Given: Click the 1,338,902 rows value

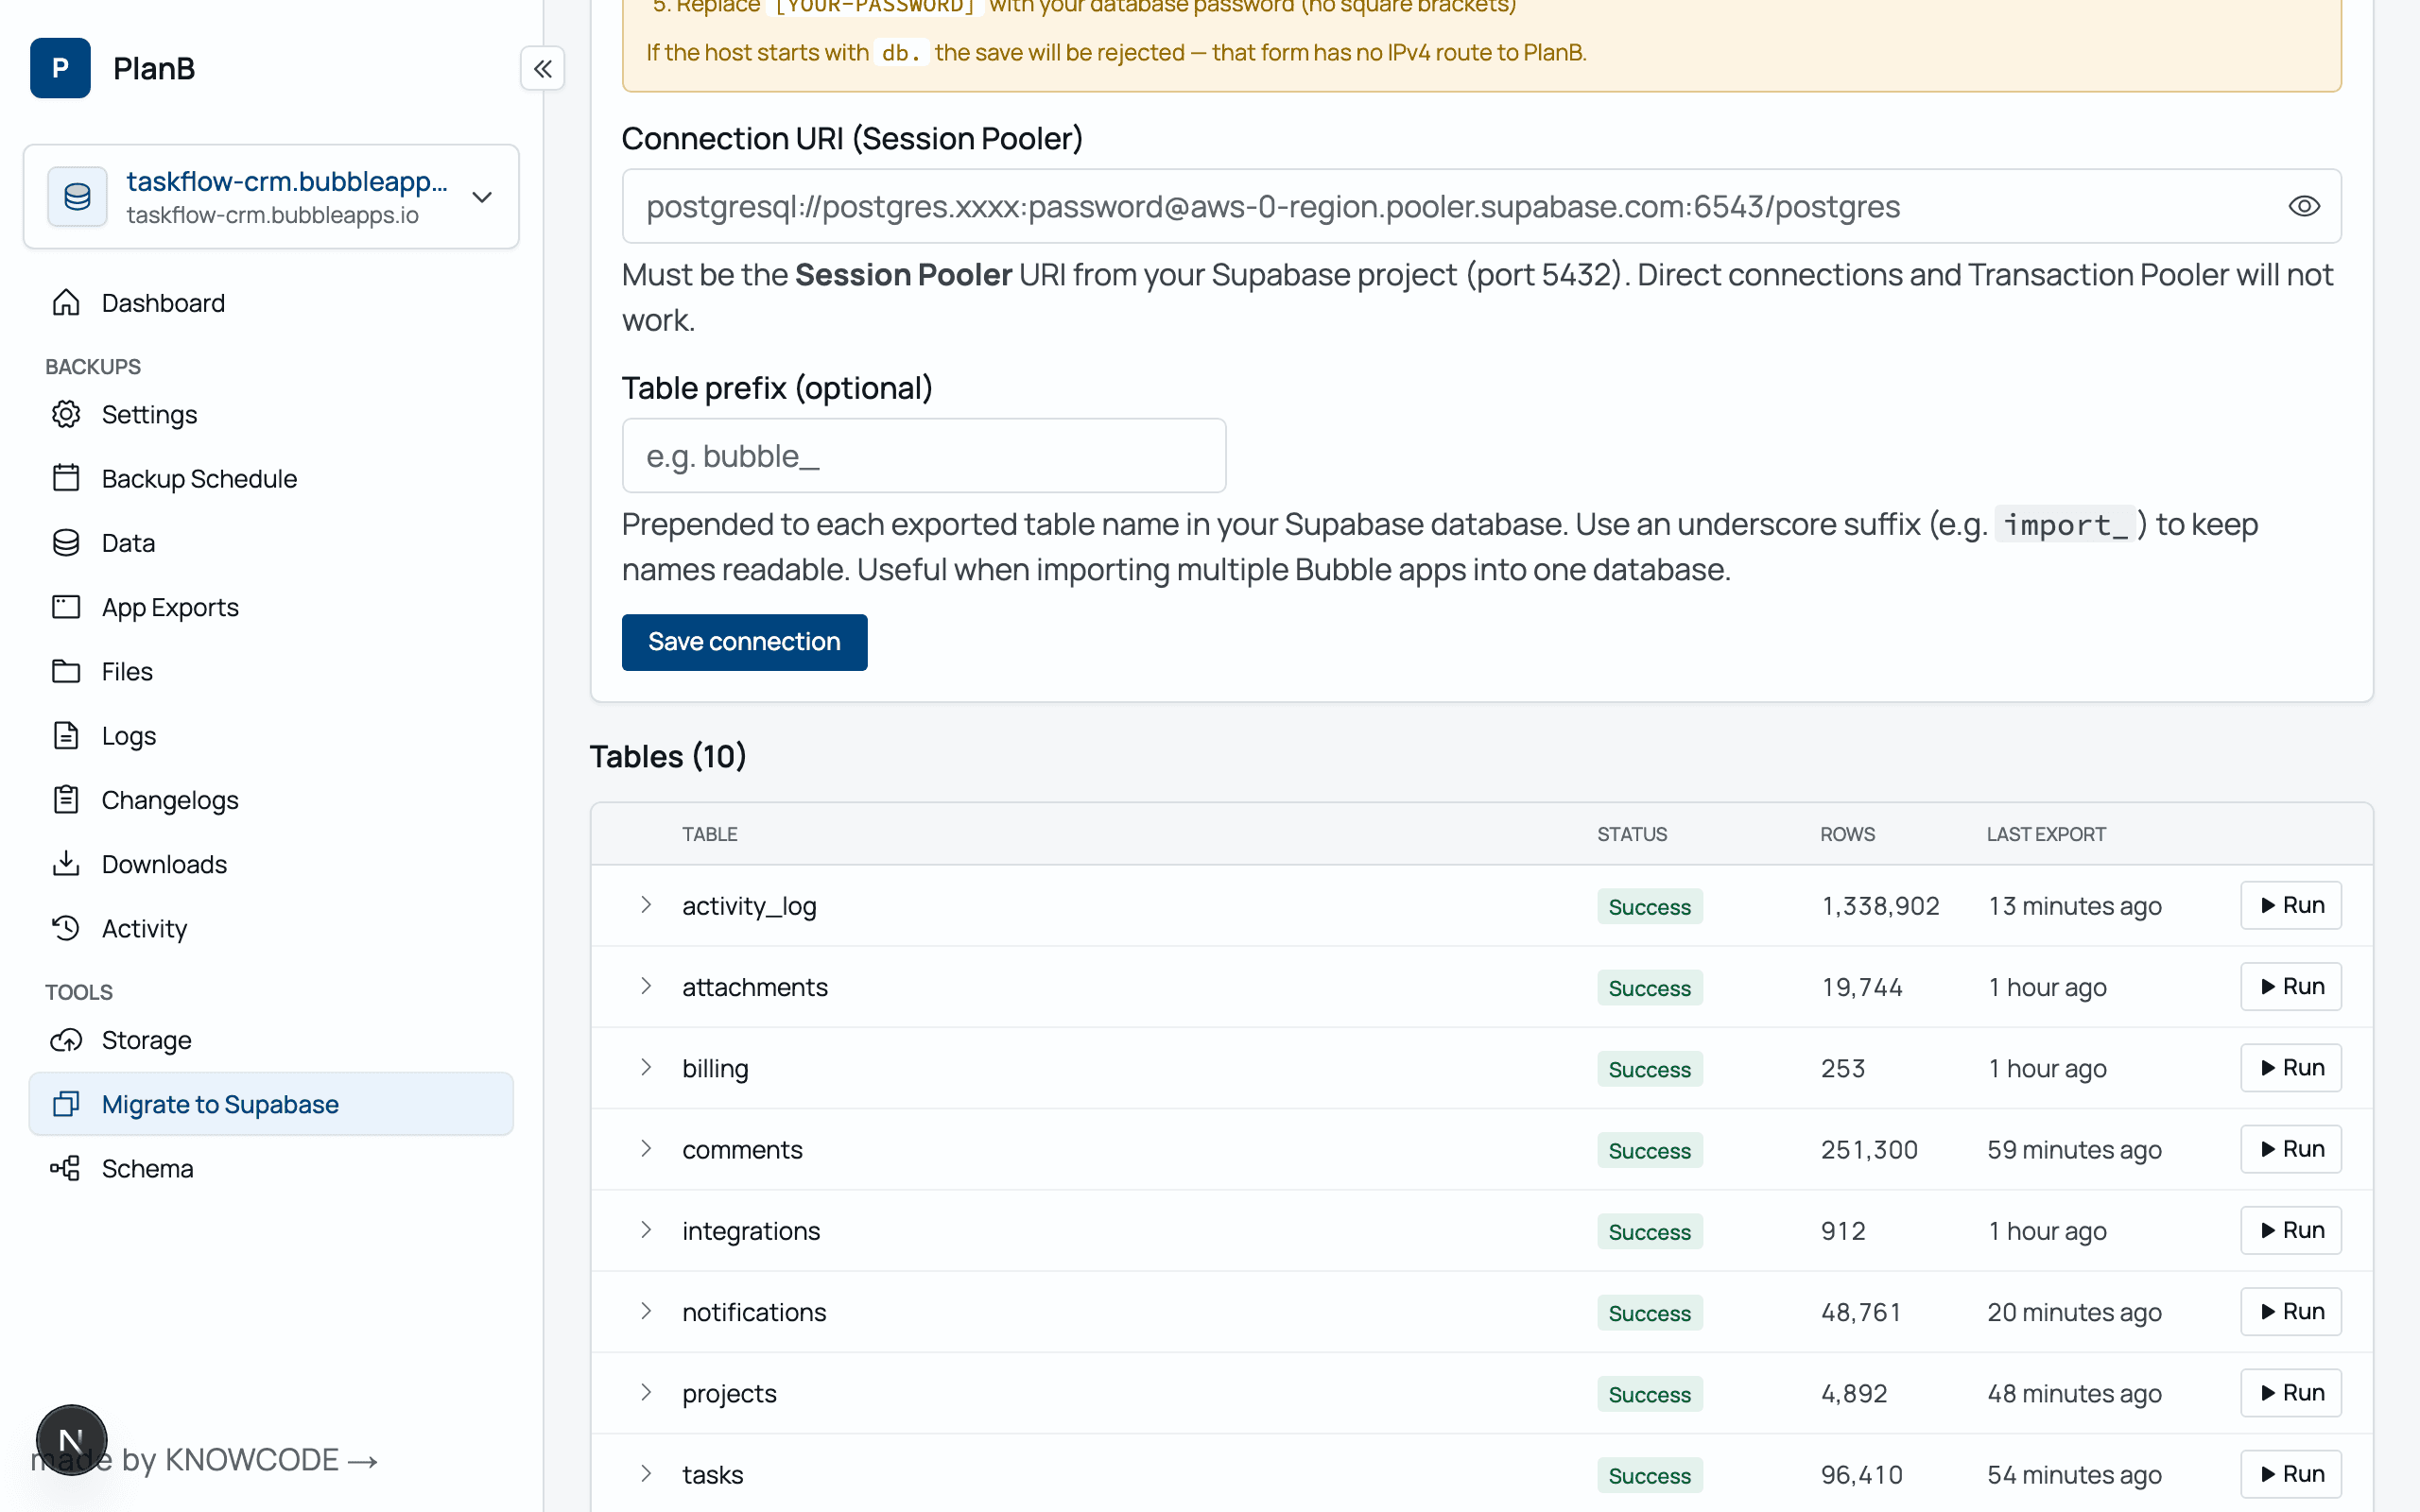Looking at the screenshot, I should (x=1880, y=906).
